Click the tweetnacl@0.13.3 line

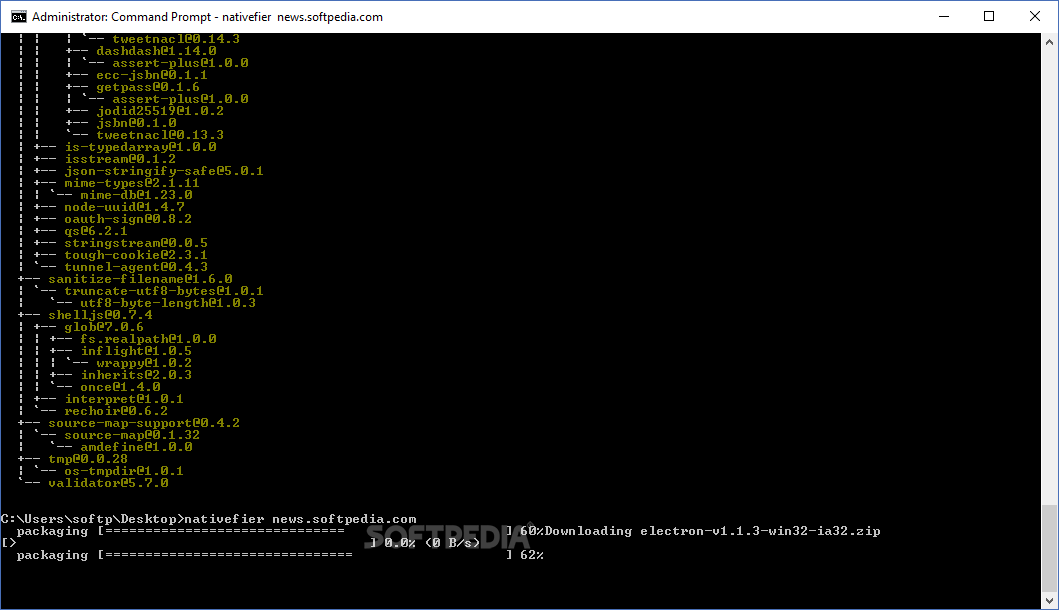click(x=160, y=136)
